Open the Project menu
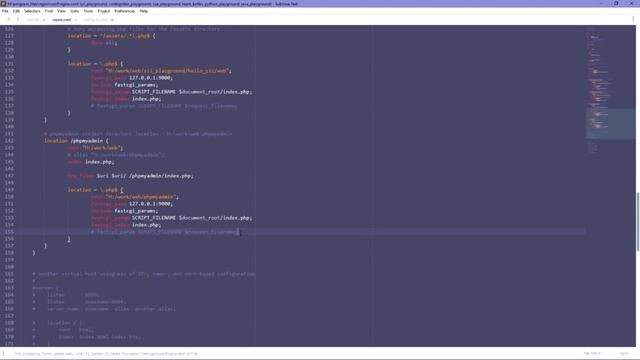This screenshot has width=640, height=360. point(104,11)
